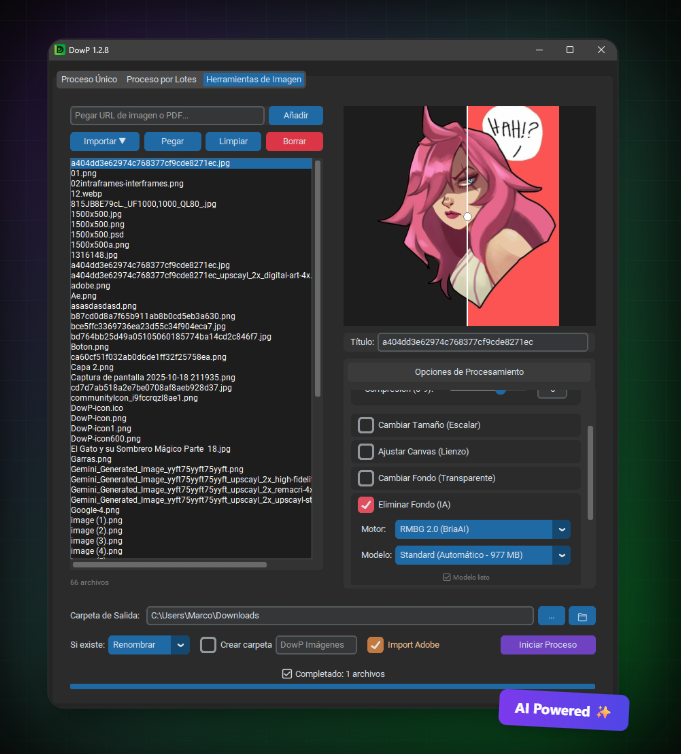Click the DowP Imágenes folder name field
Viewport: 681px width, 754px height.
(316, 645)
